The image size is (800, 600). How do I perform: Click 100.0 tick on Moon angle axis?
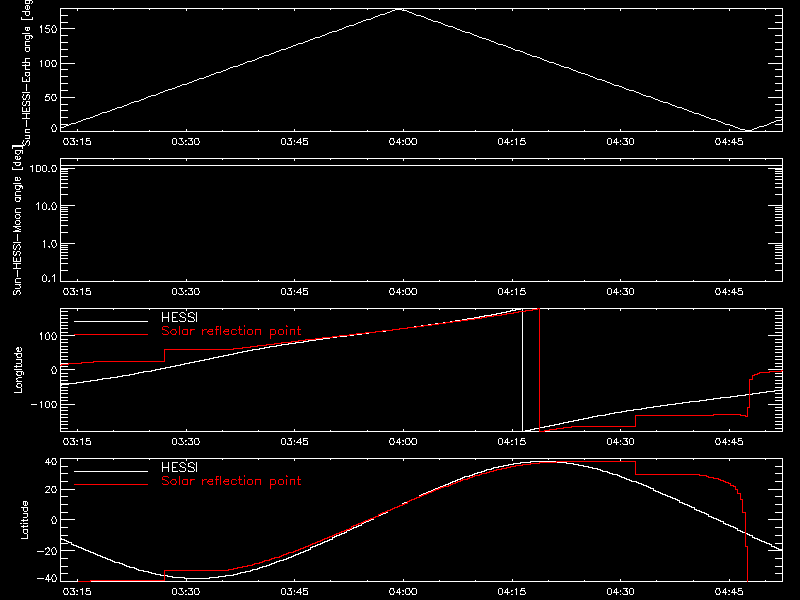(43, 168)
